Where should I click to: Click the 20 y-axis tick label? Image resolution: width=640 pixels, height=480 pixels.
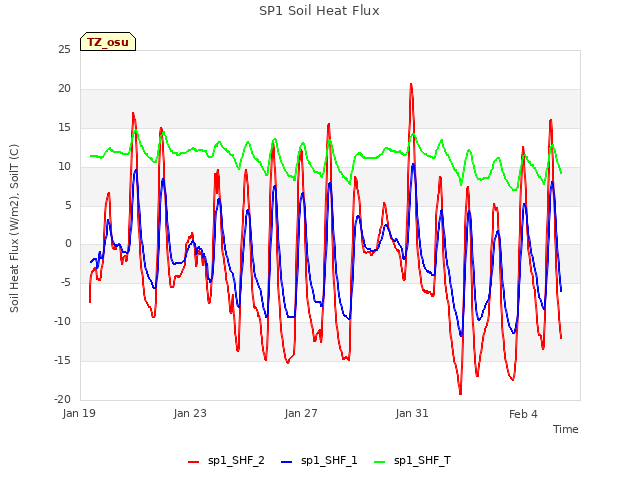tap(64, 89)
